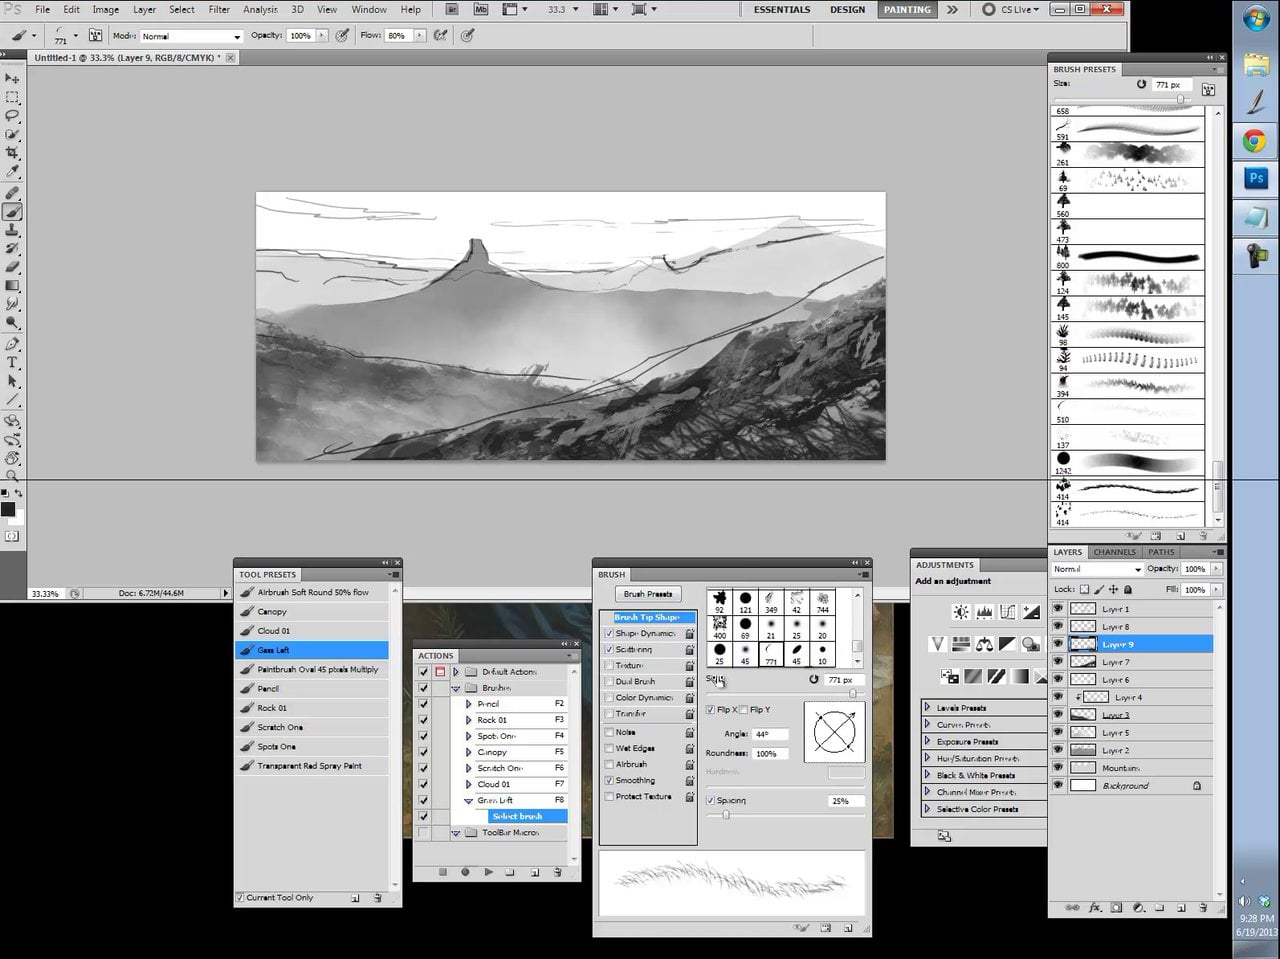Choose the Type tool
The width and height of the screenshot is (1280, 959).
12,362
